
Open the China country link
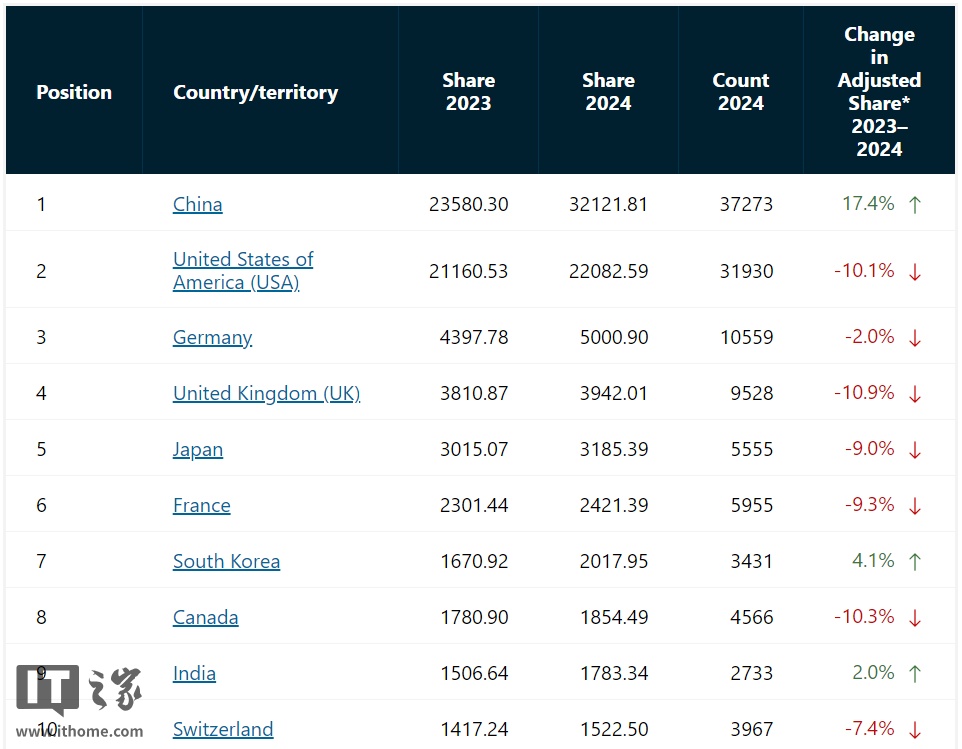(x=198, y=204)
